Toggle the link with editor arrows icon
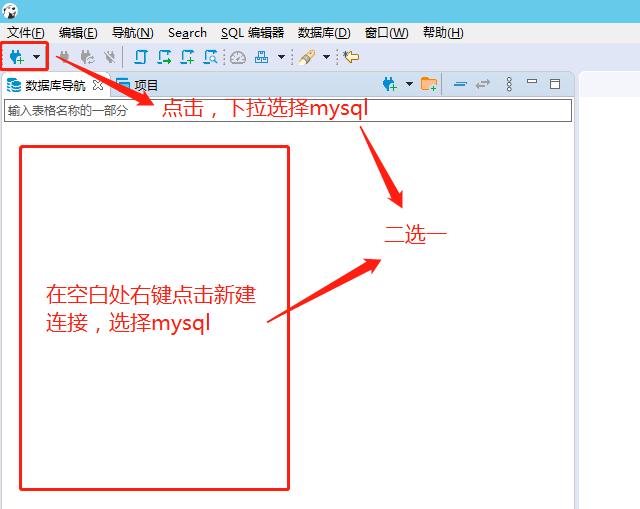Screen dimensions: 640x509 click(483, 84)
